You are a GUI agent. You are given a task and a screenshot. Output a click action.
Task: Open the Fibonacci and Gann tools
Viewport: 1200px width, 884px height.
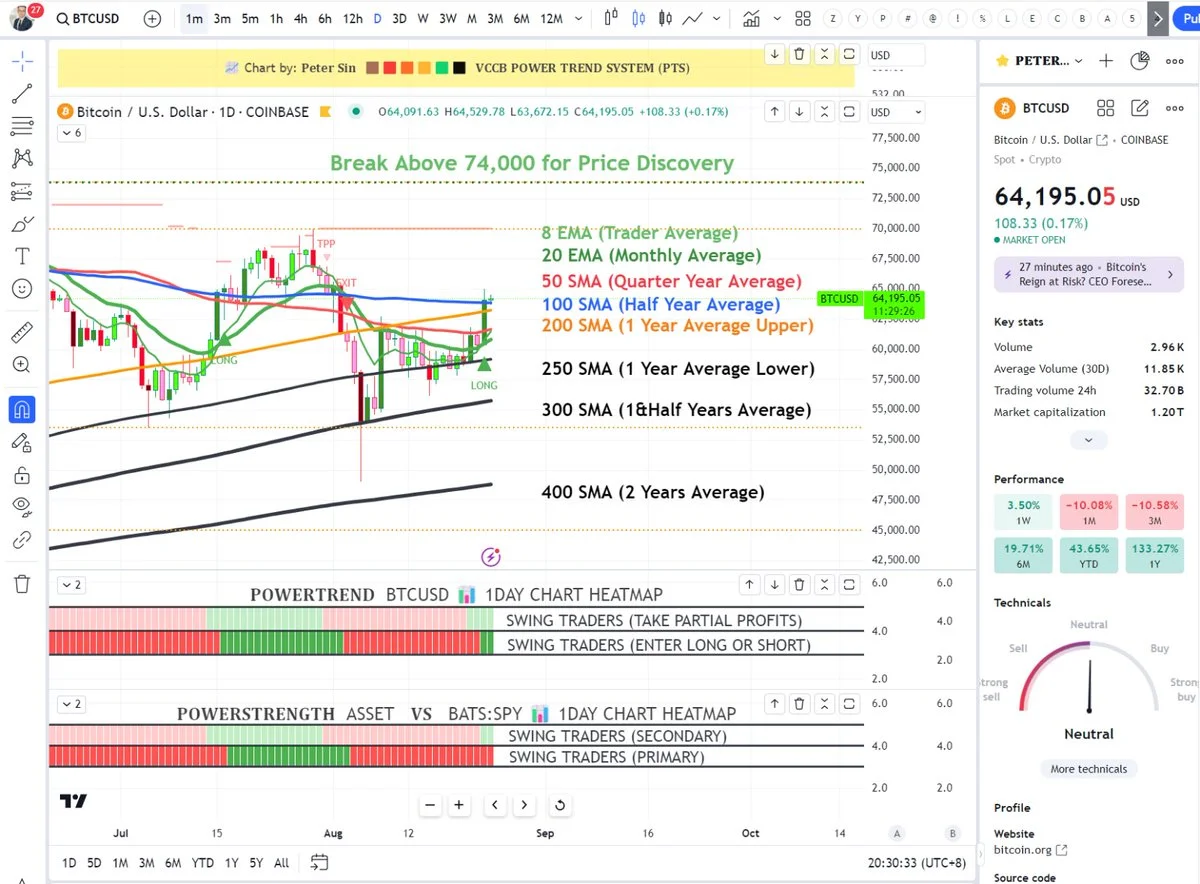tap(22, 126)
